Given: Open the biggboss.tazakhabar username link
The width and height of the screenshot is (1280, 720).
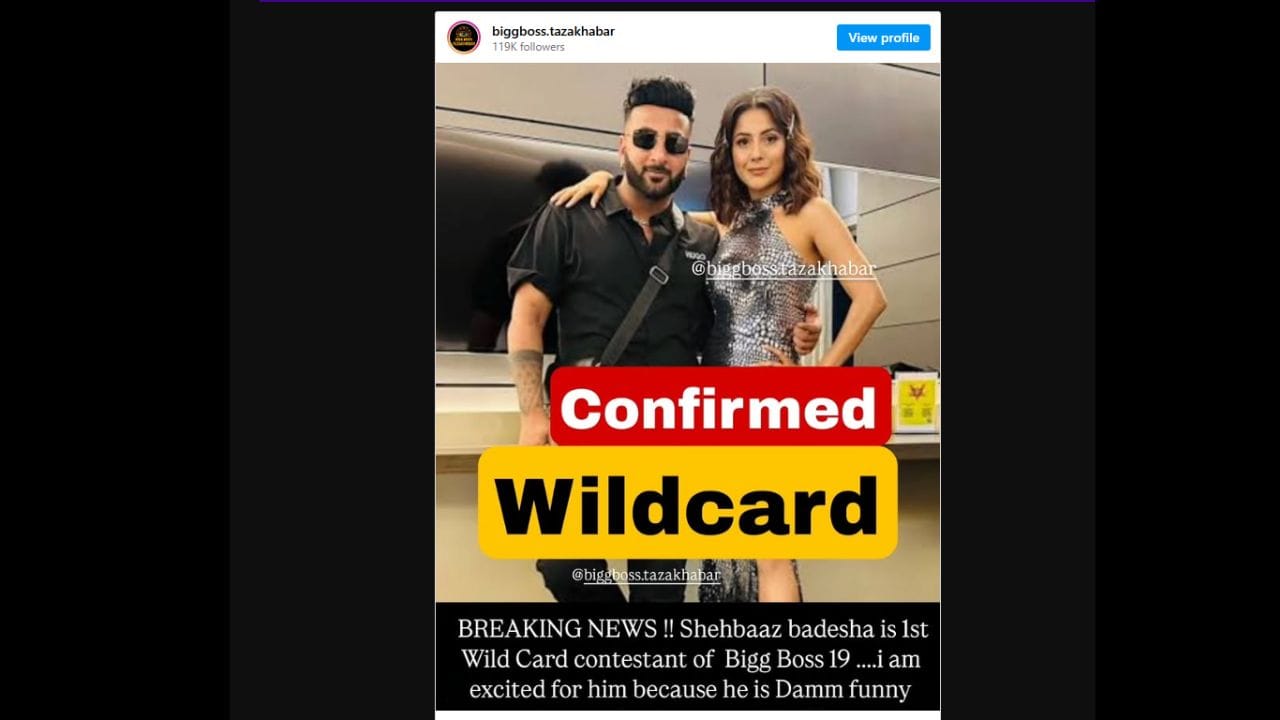Looking at the screenshot, I should (553, 31).
